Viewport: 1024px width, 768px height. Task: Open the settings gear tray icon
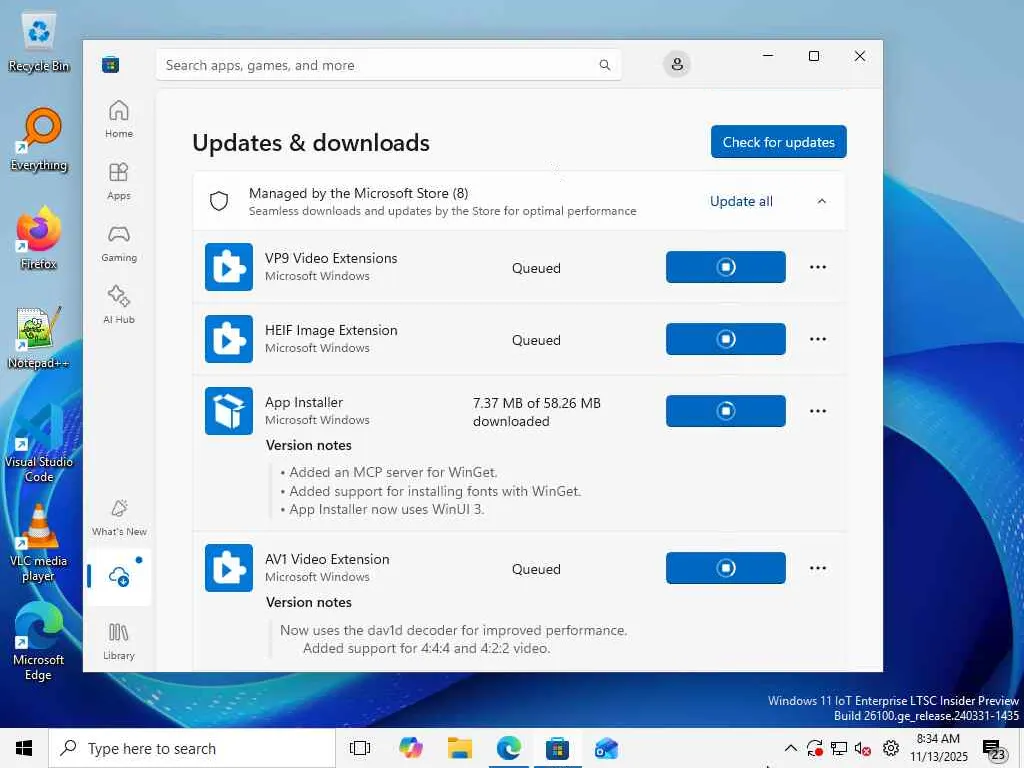pos(891,748)
